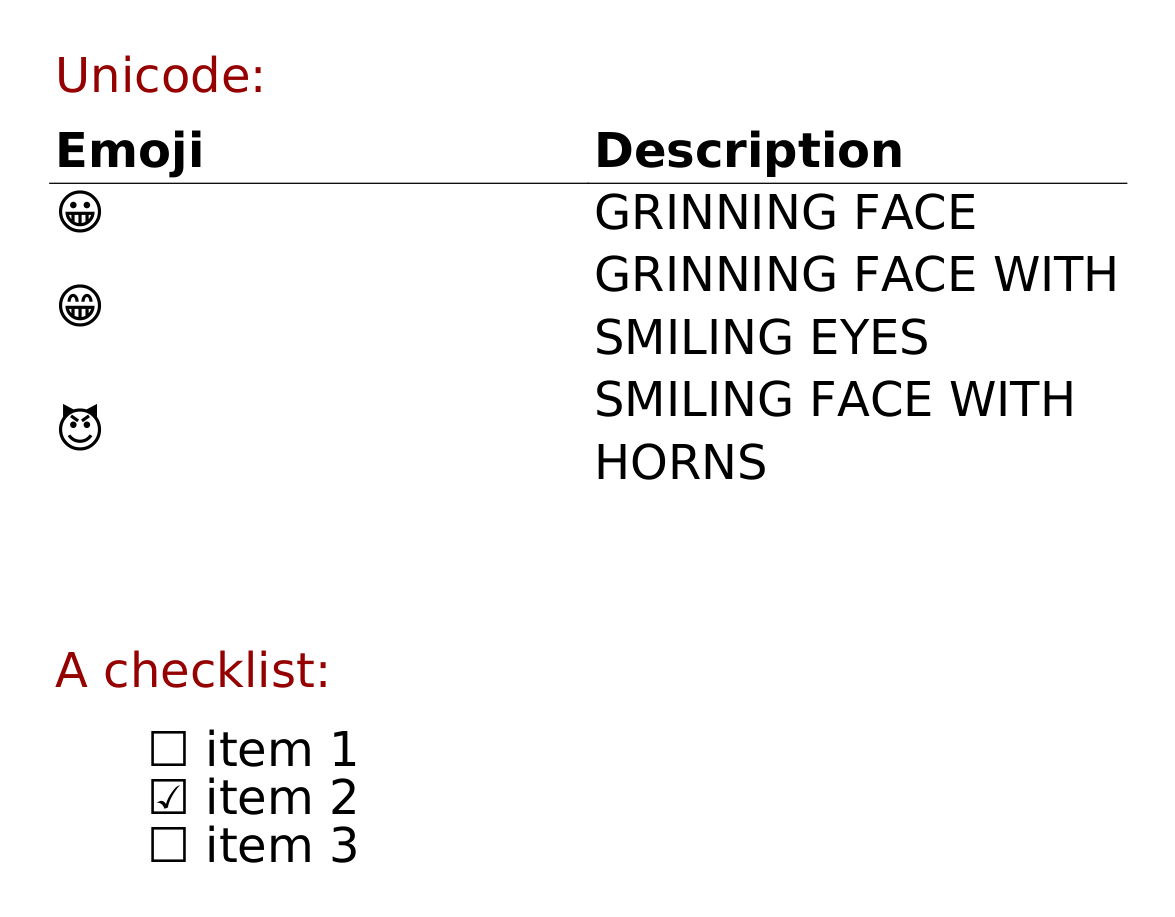
Task: Click the SMILING FACE WITH text line
Action: tap(834, 401)
